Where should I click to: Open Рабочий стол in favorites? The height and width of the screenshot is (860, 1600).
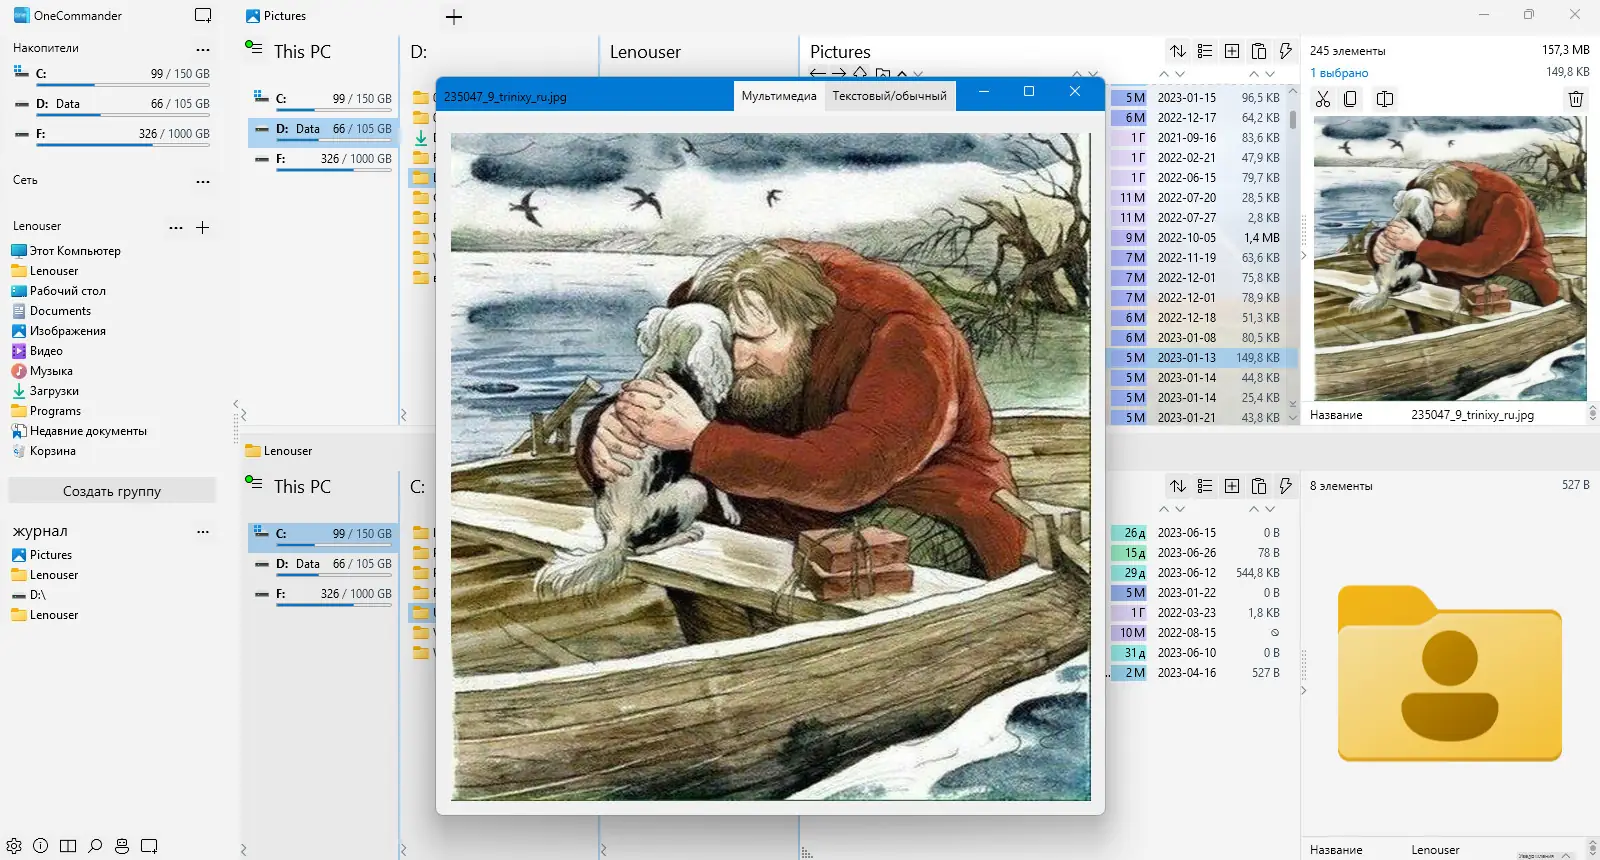[x=58, y=291]
